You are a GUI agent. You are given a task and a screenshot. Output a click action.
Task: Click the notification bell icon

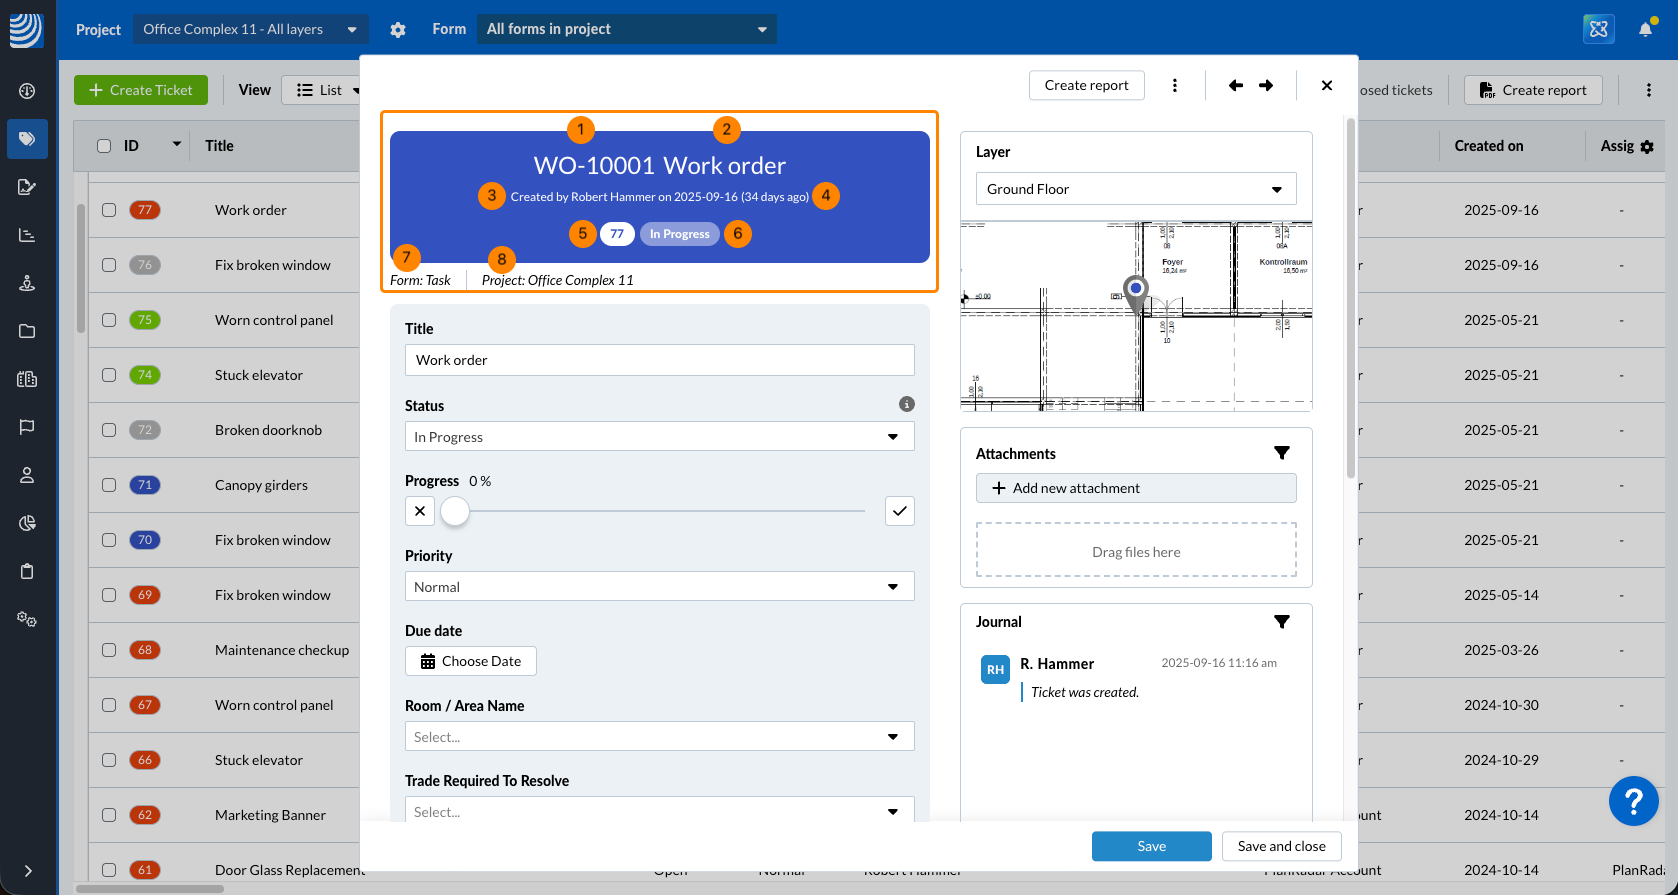point(1645,29)
